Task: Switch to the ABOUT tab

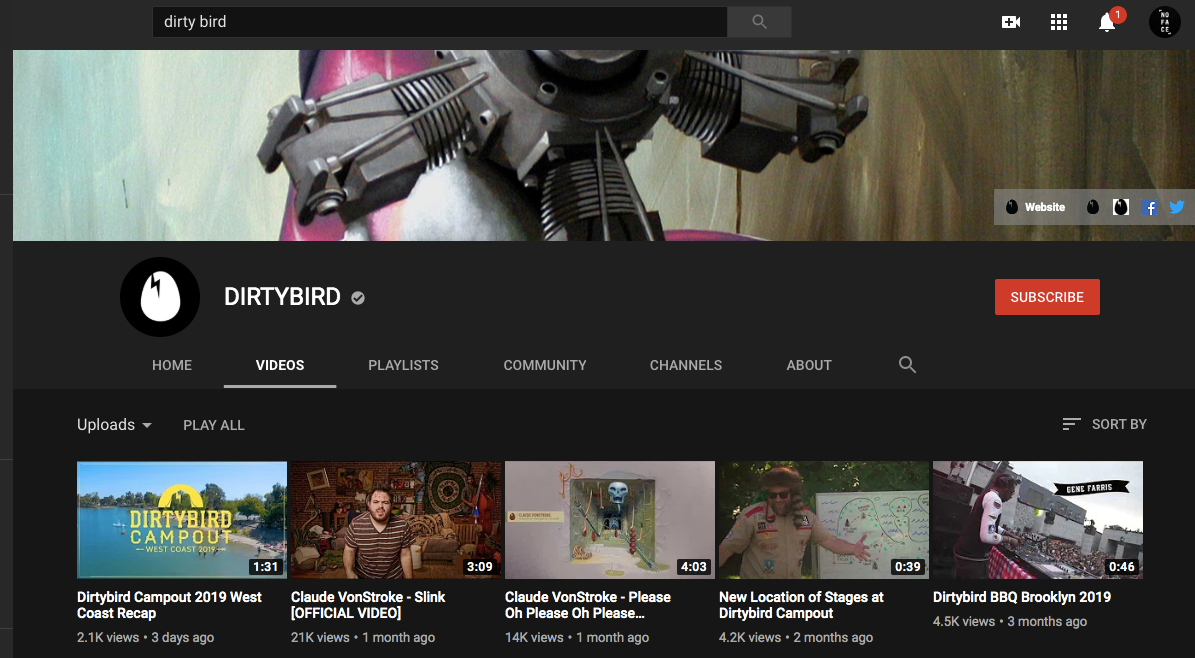Action: 809,365
